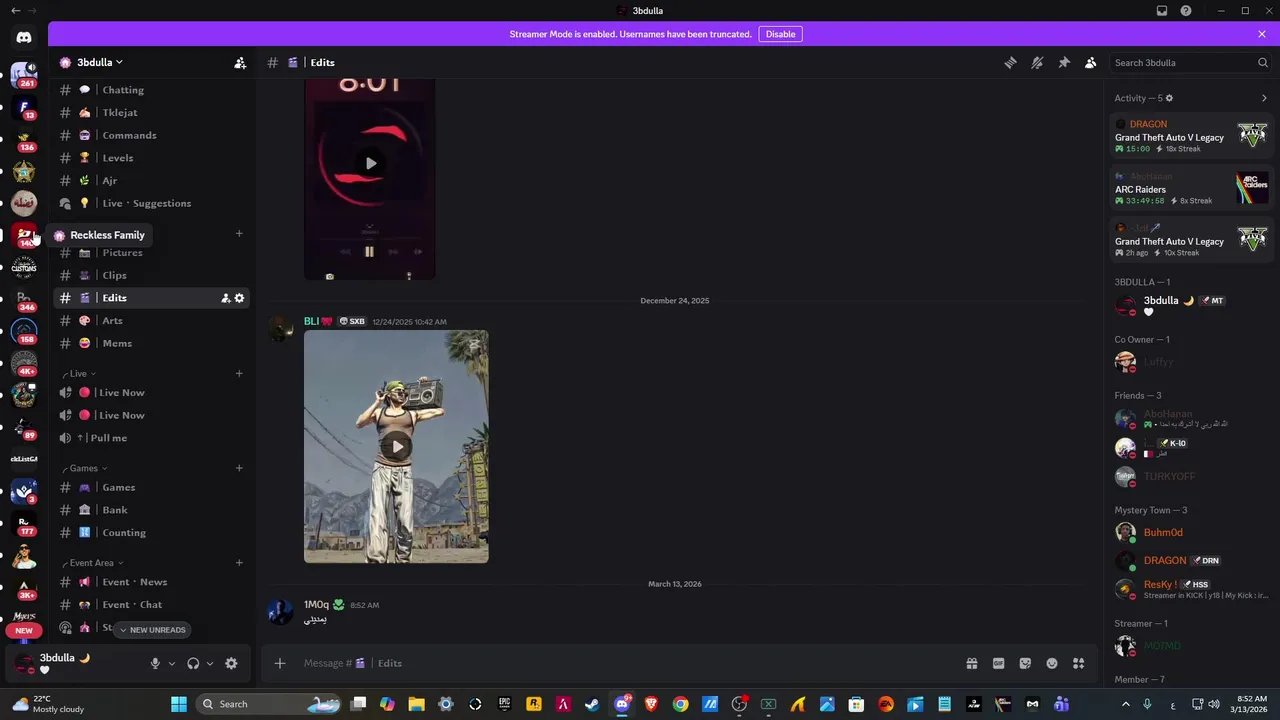Image resolution: width=1280 pixels, height=720 pixels.
Task: Open gift icon in message bar
Action: (971, 663)
